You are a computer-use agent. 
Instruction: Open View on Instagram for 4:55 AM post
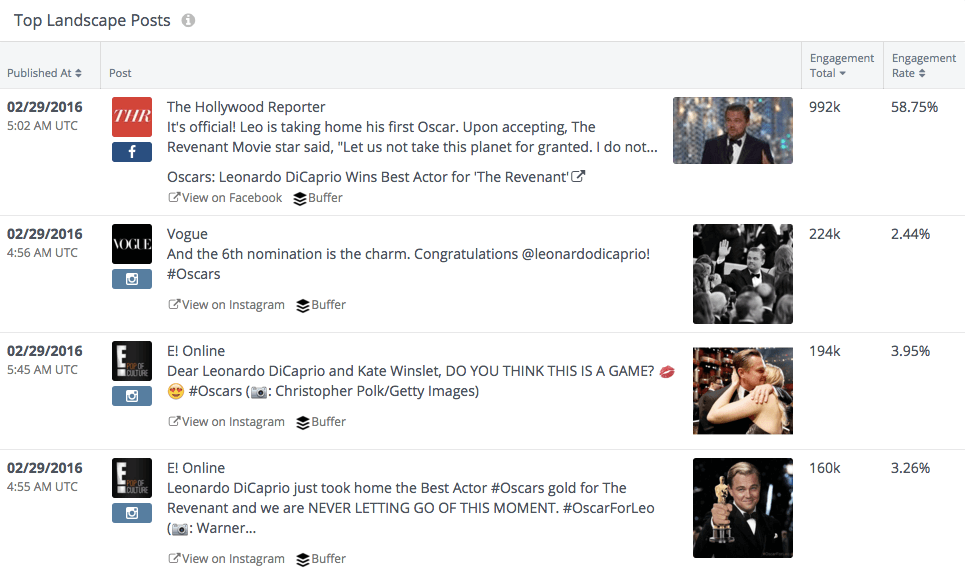[226, 558]
